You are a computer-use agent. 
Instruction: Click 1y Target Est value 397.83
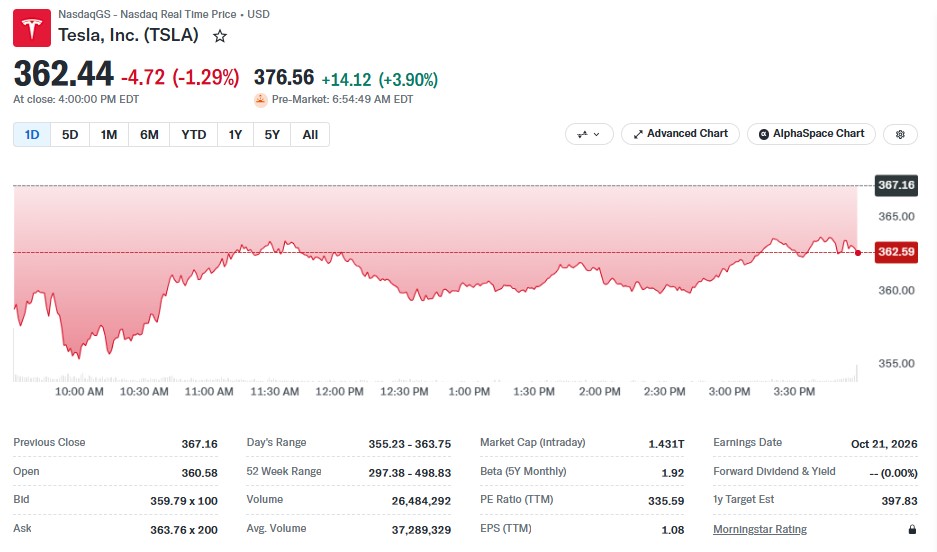[x=899, y=501]
